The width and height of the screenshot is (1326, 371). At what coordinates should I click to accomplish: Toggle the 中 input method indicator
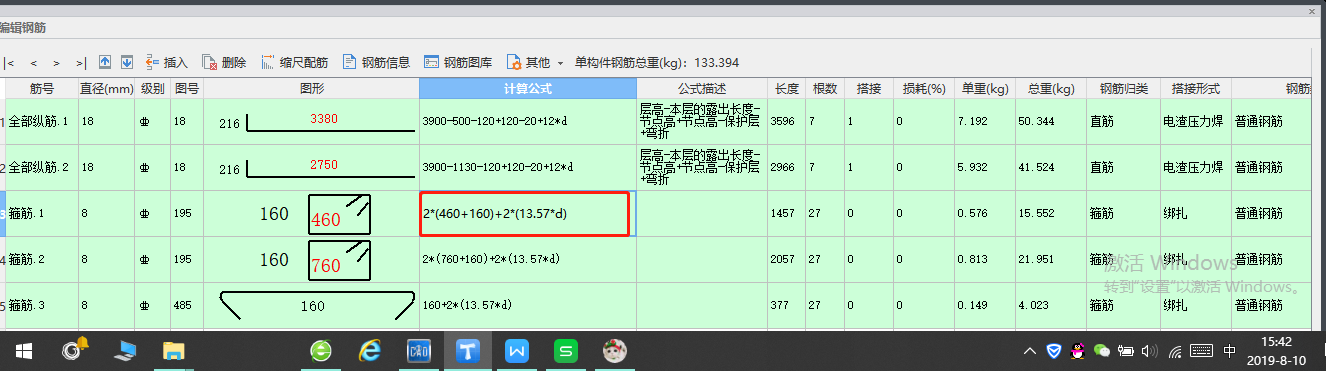pos(1229,351)
